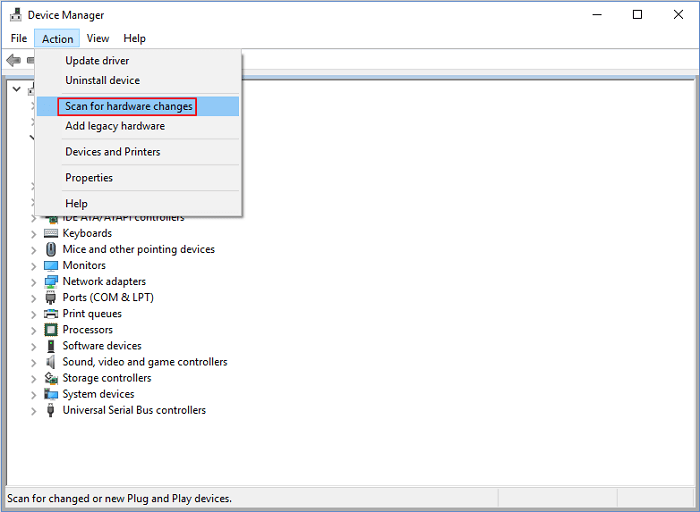Click the Processors category icon
The image size is (700, 512).
(x=51, y=329)
